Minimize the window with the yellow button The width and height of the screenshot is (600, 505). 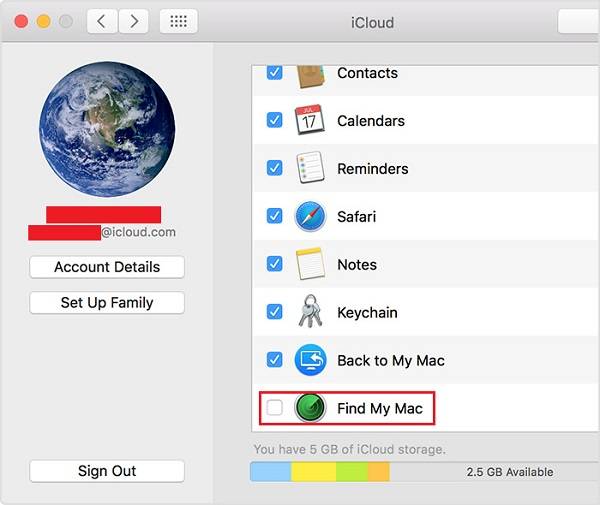coord(44,21)
